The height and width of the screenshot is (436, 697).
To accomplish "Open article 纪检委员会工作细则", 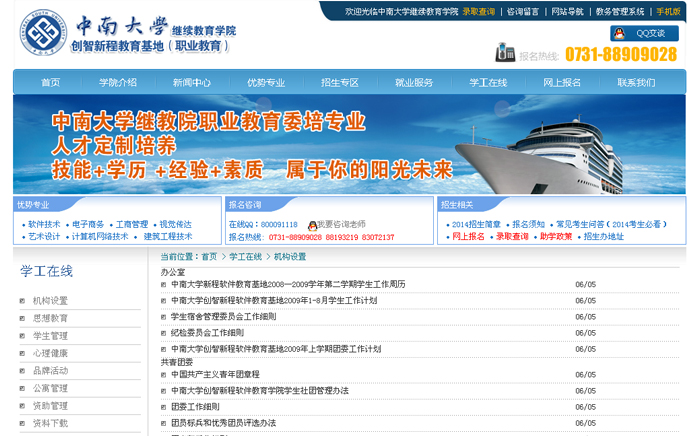I will (208, 332).
